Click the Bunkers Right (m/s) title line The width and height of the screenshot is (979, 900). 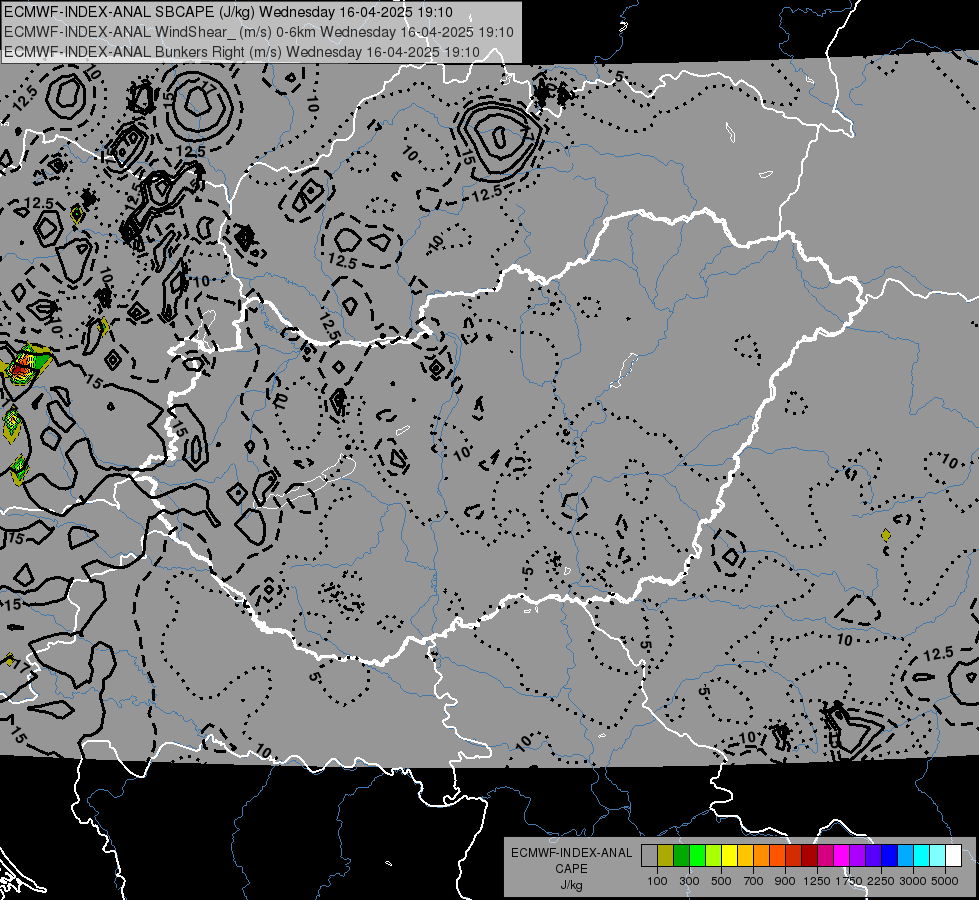click(242, 52)
